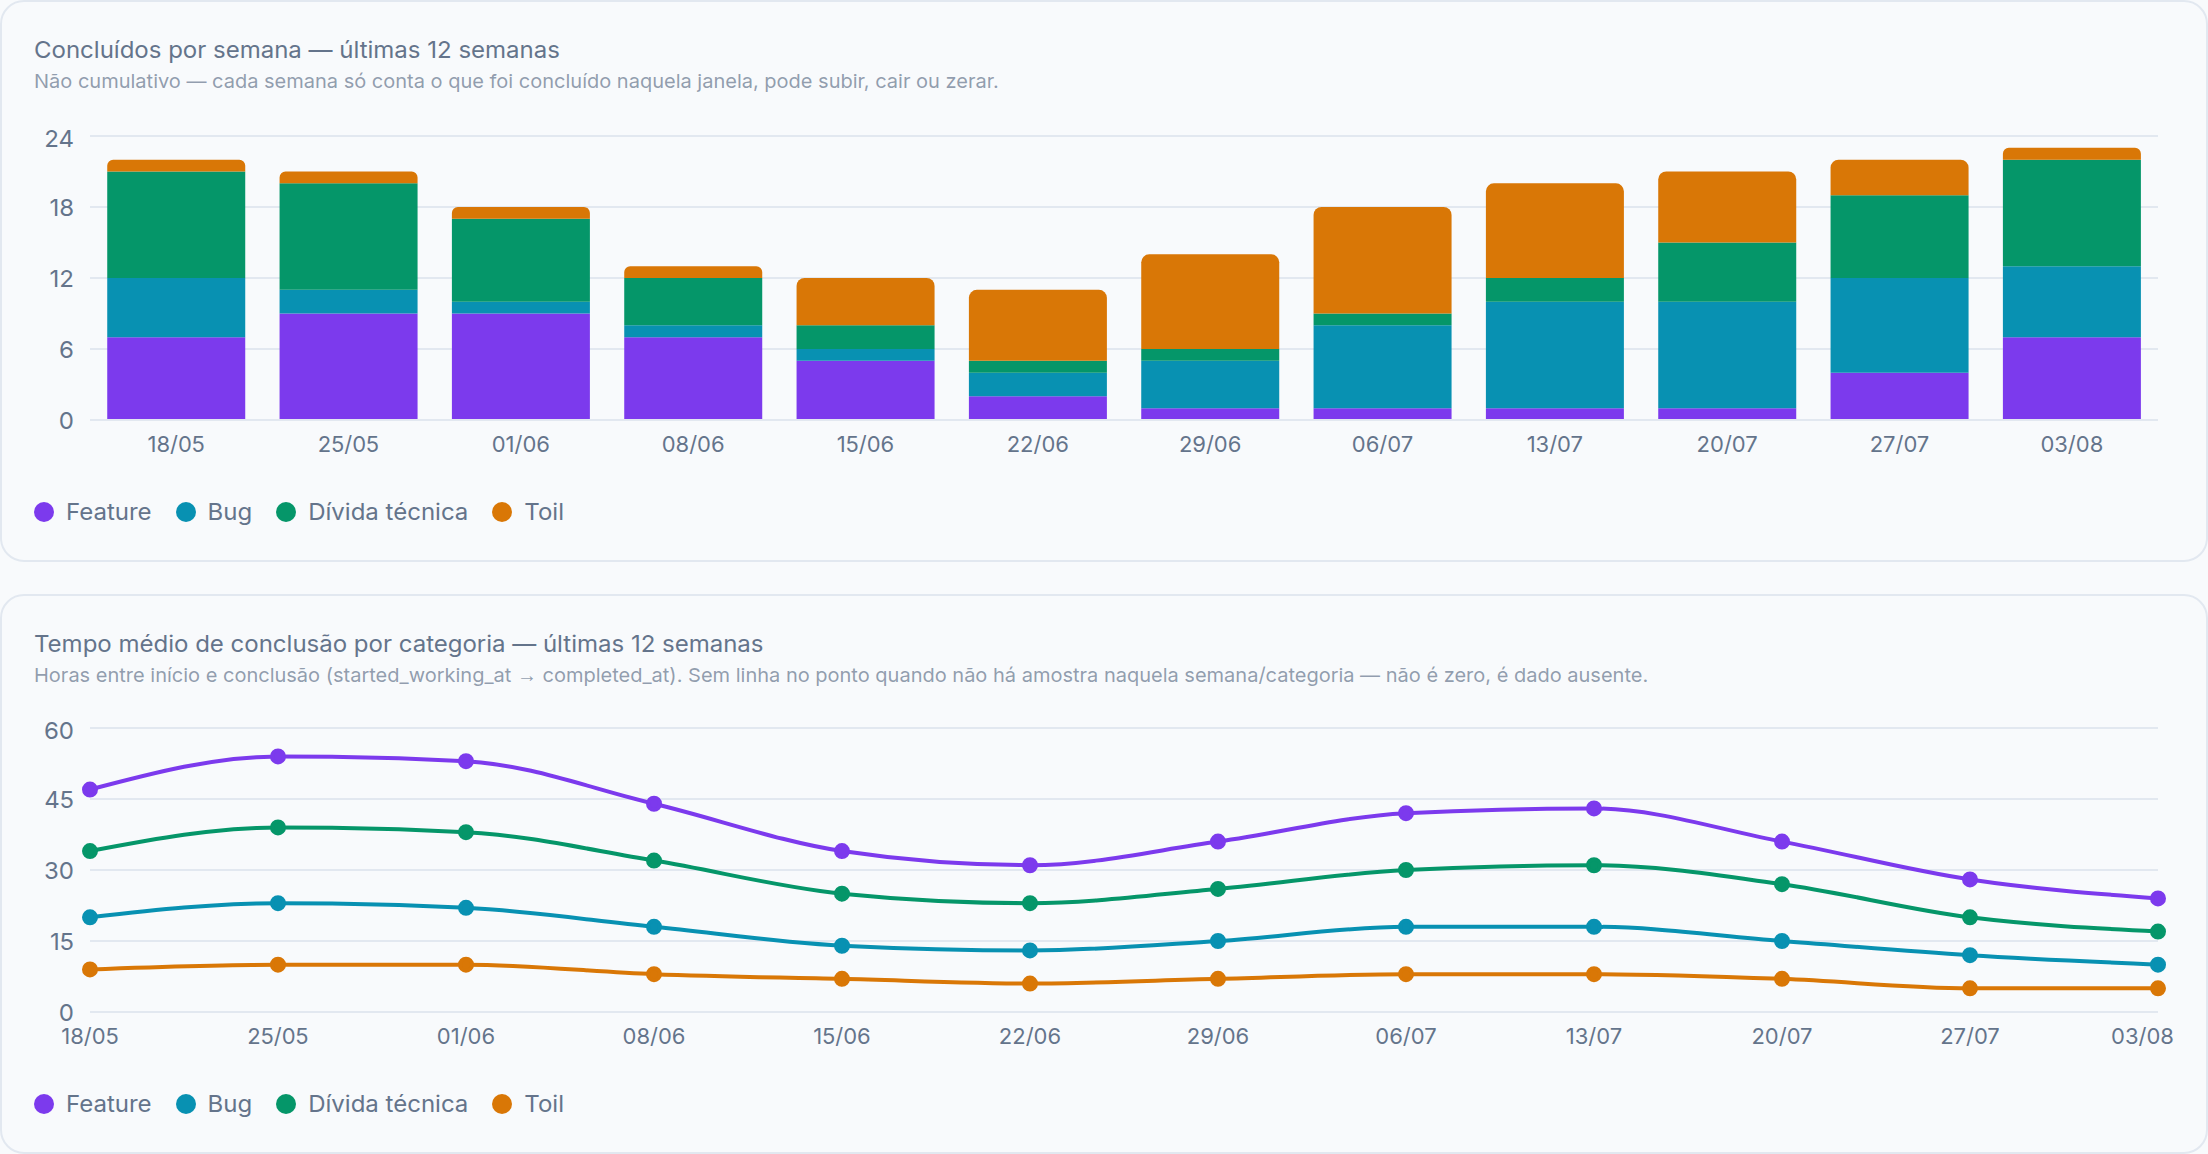
Task: Click the '18' y-axis label in bar chart
Action: [61, 208]
